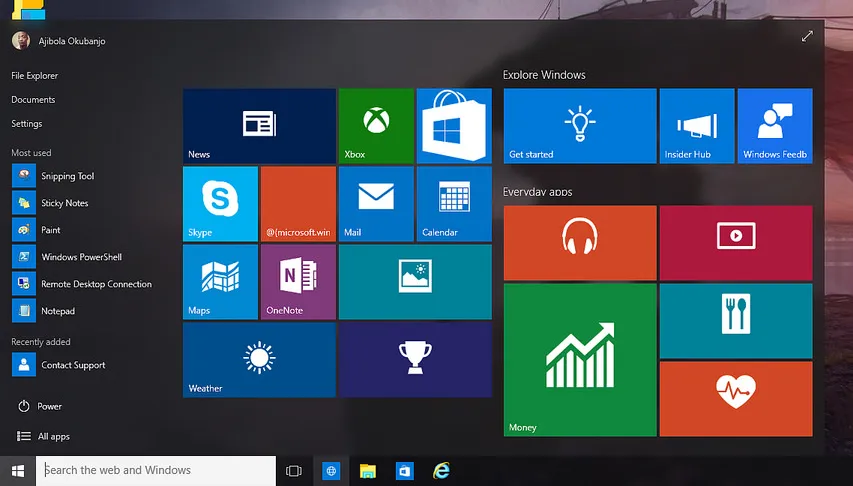
Task: Launch the Xbox tile
Action: click(x=376, y=126)
